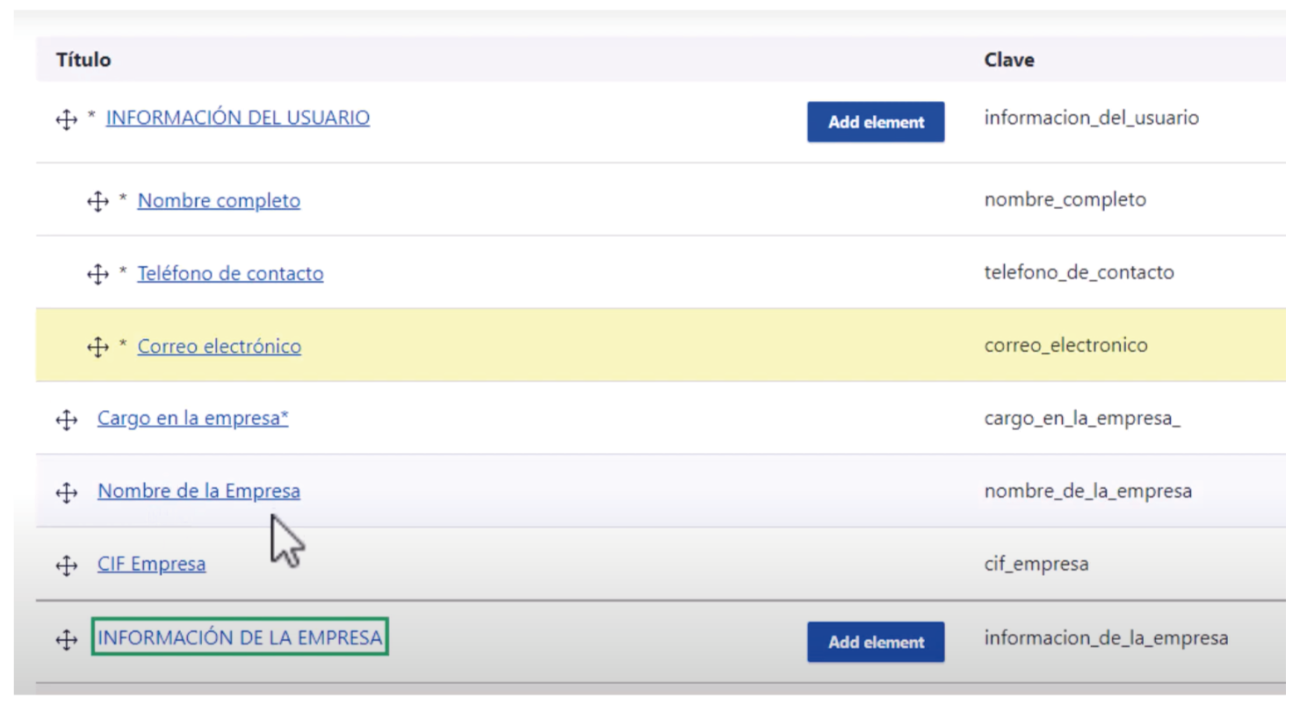Click move icon beside Cargo en la empresa
The height and width of the screenshot is (705, 1300).
(66, 420)
